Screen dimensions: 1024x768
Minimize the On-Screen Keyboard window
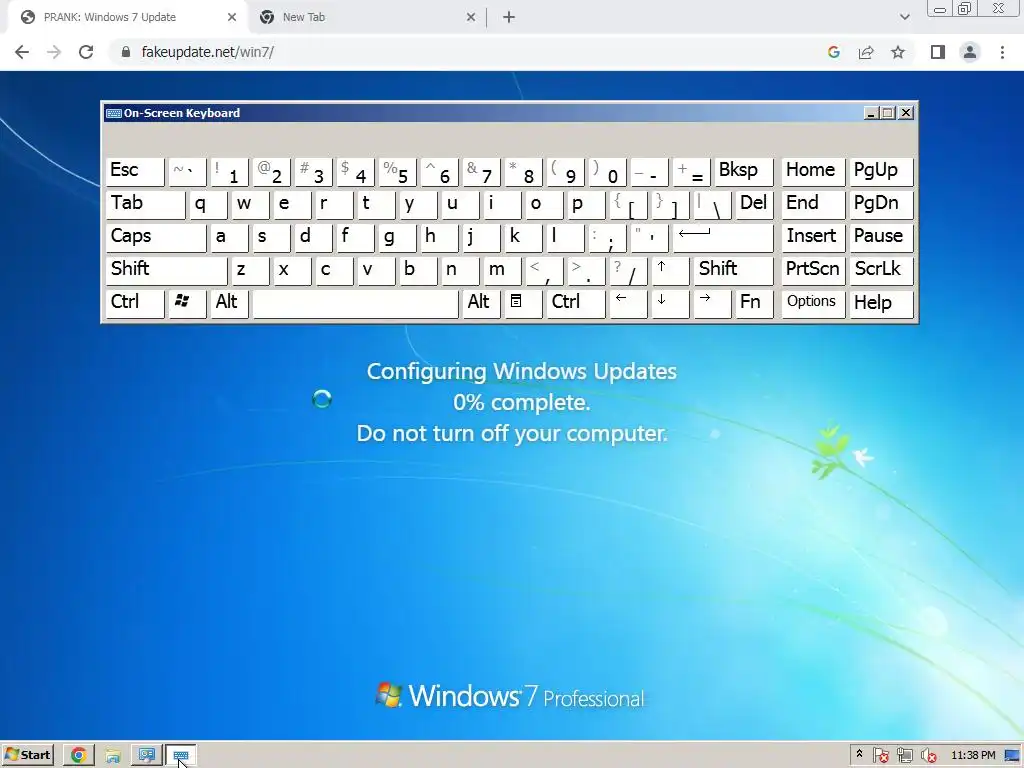pos(871,113)
